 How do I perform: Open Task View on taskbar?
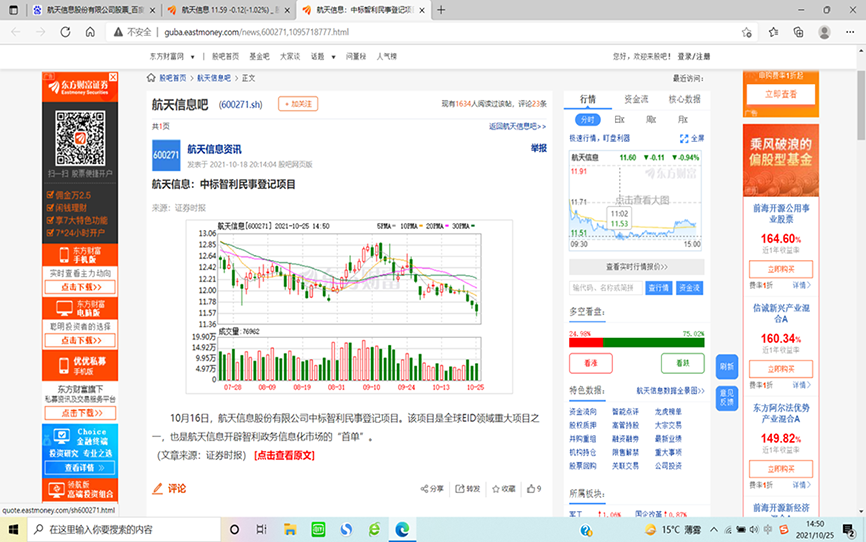point(262,530)
